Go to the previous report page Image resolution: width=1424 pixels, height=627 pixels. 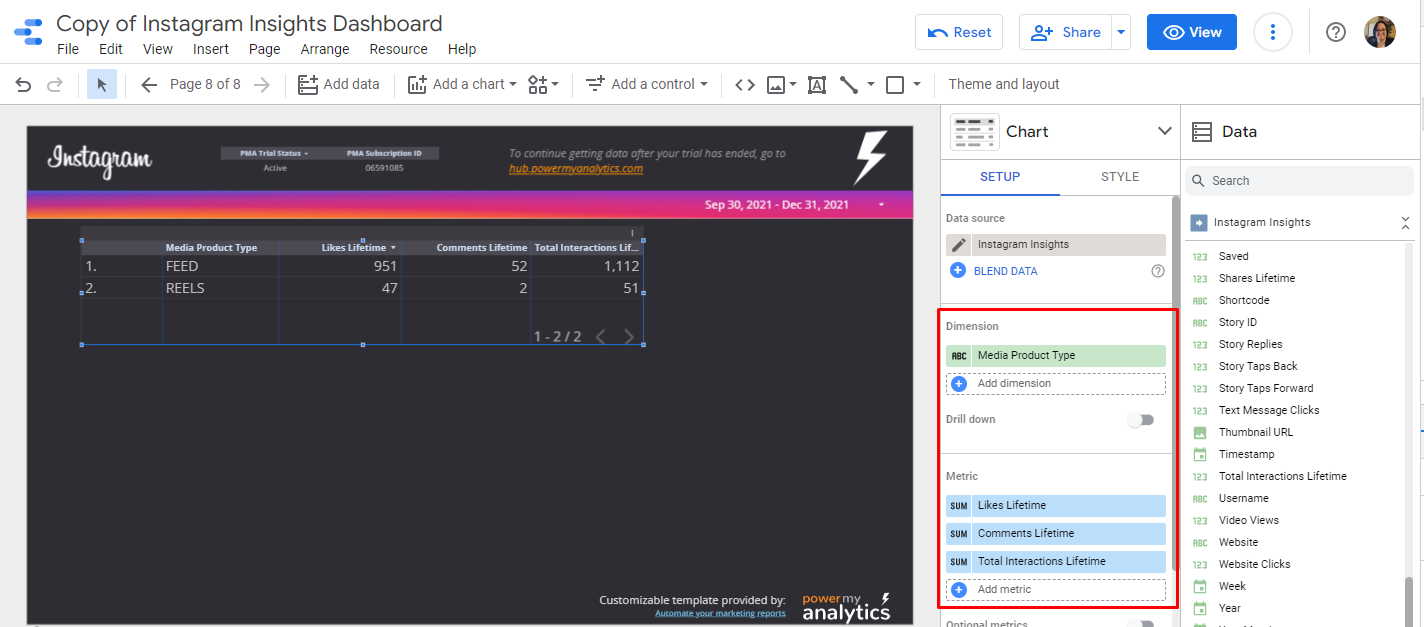(149, 85)
